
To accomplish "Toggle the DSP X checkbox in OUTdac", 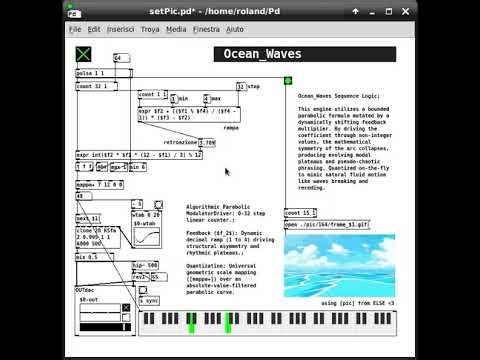I will 126,308.
